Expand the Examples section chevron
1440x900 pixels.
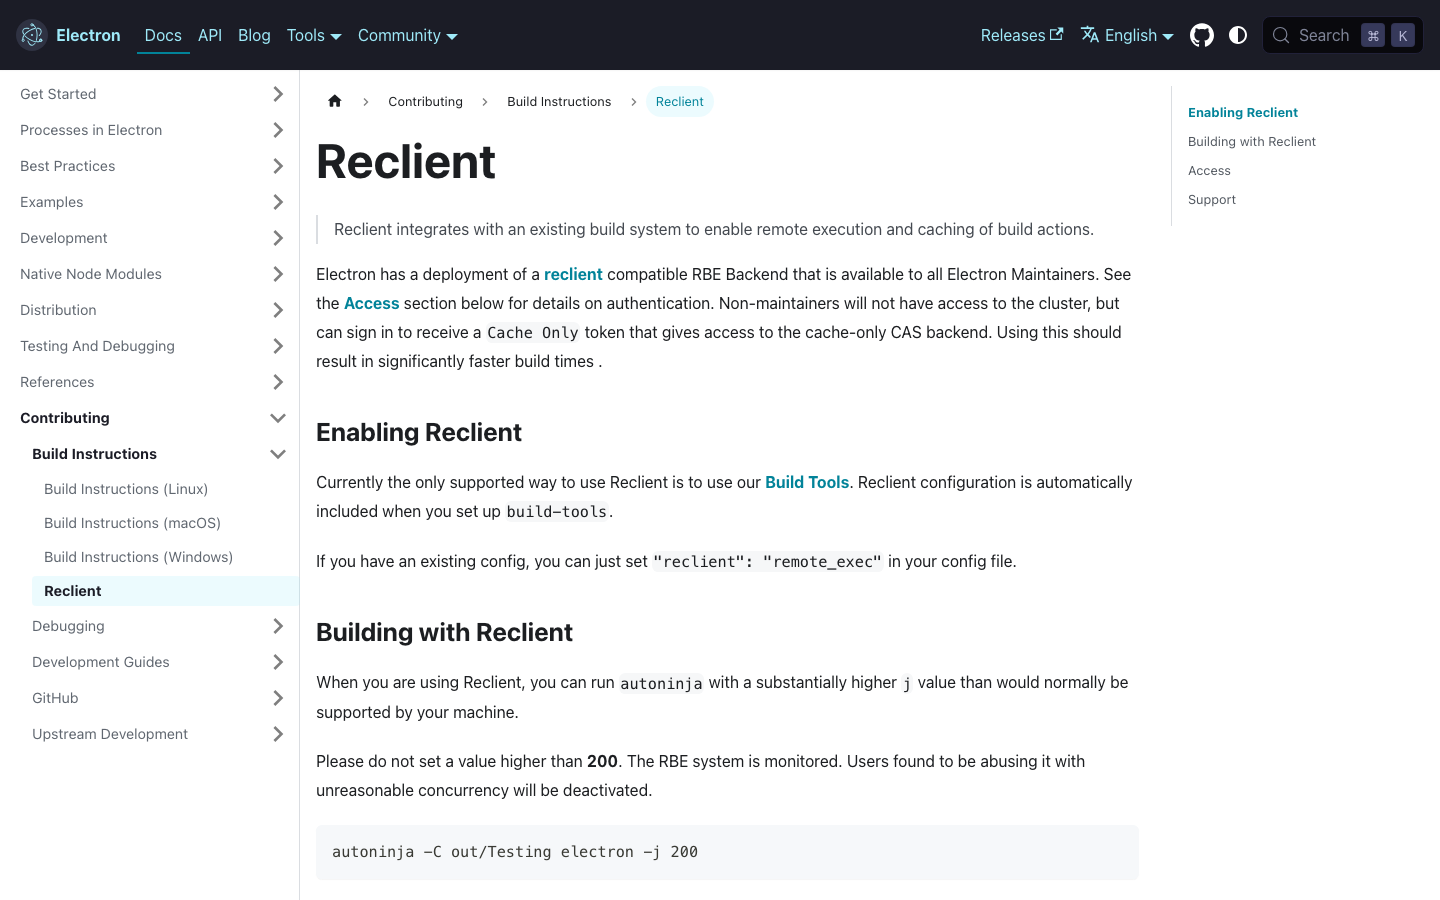(x=278, y=202)
